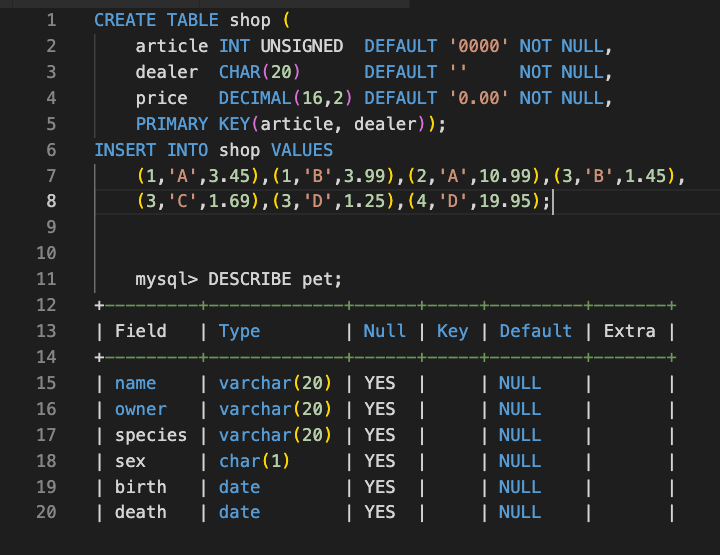The height and width of the screenshot is (555, 720).
Task: Click the '0.00' default value string
Action: point(478,98)
